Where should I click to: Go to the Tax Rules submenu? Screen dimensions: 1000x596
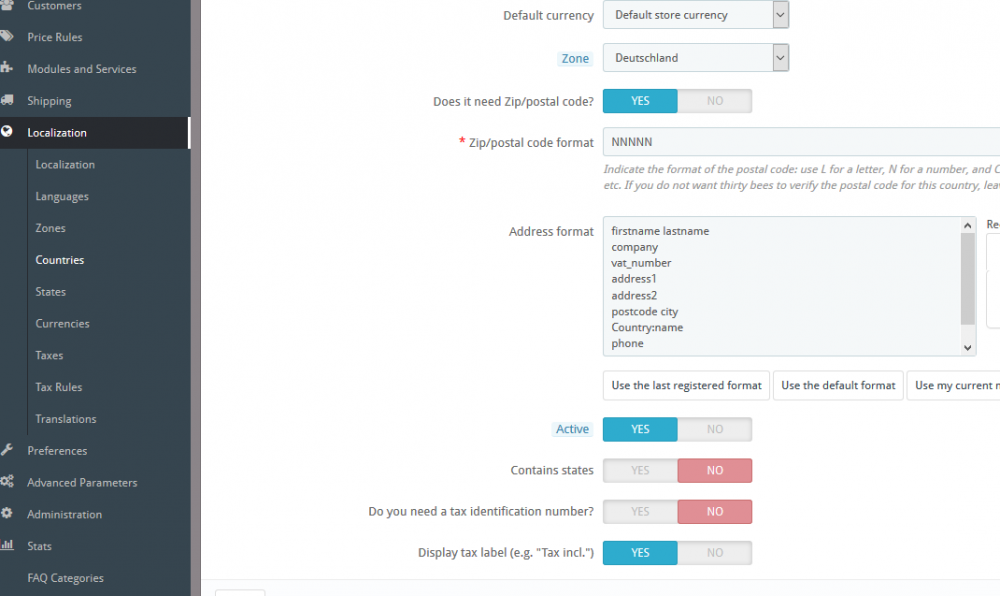click(x=59, y=387)
